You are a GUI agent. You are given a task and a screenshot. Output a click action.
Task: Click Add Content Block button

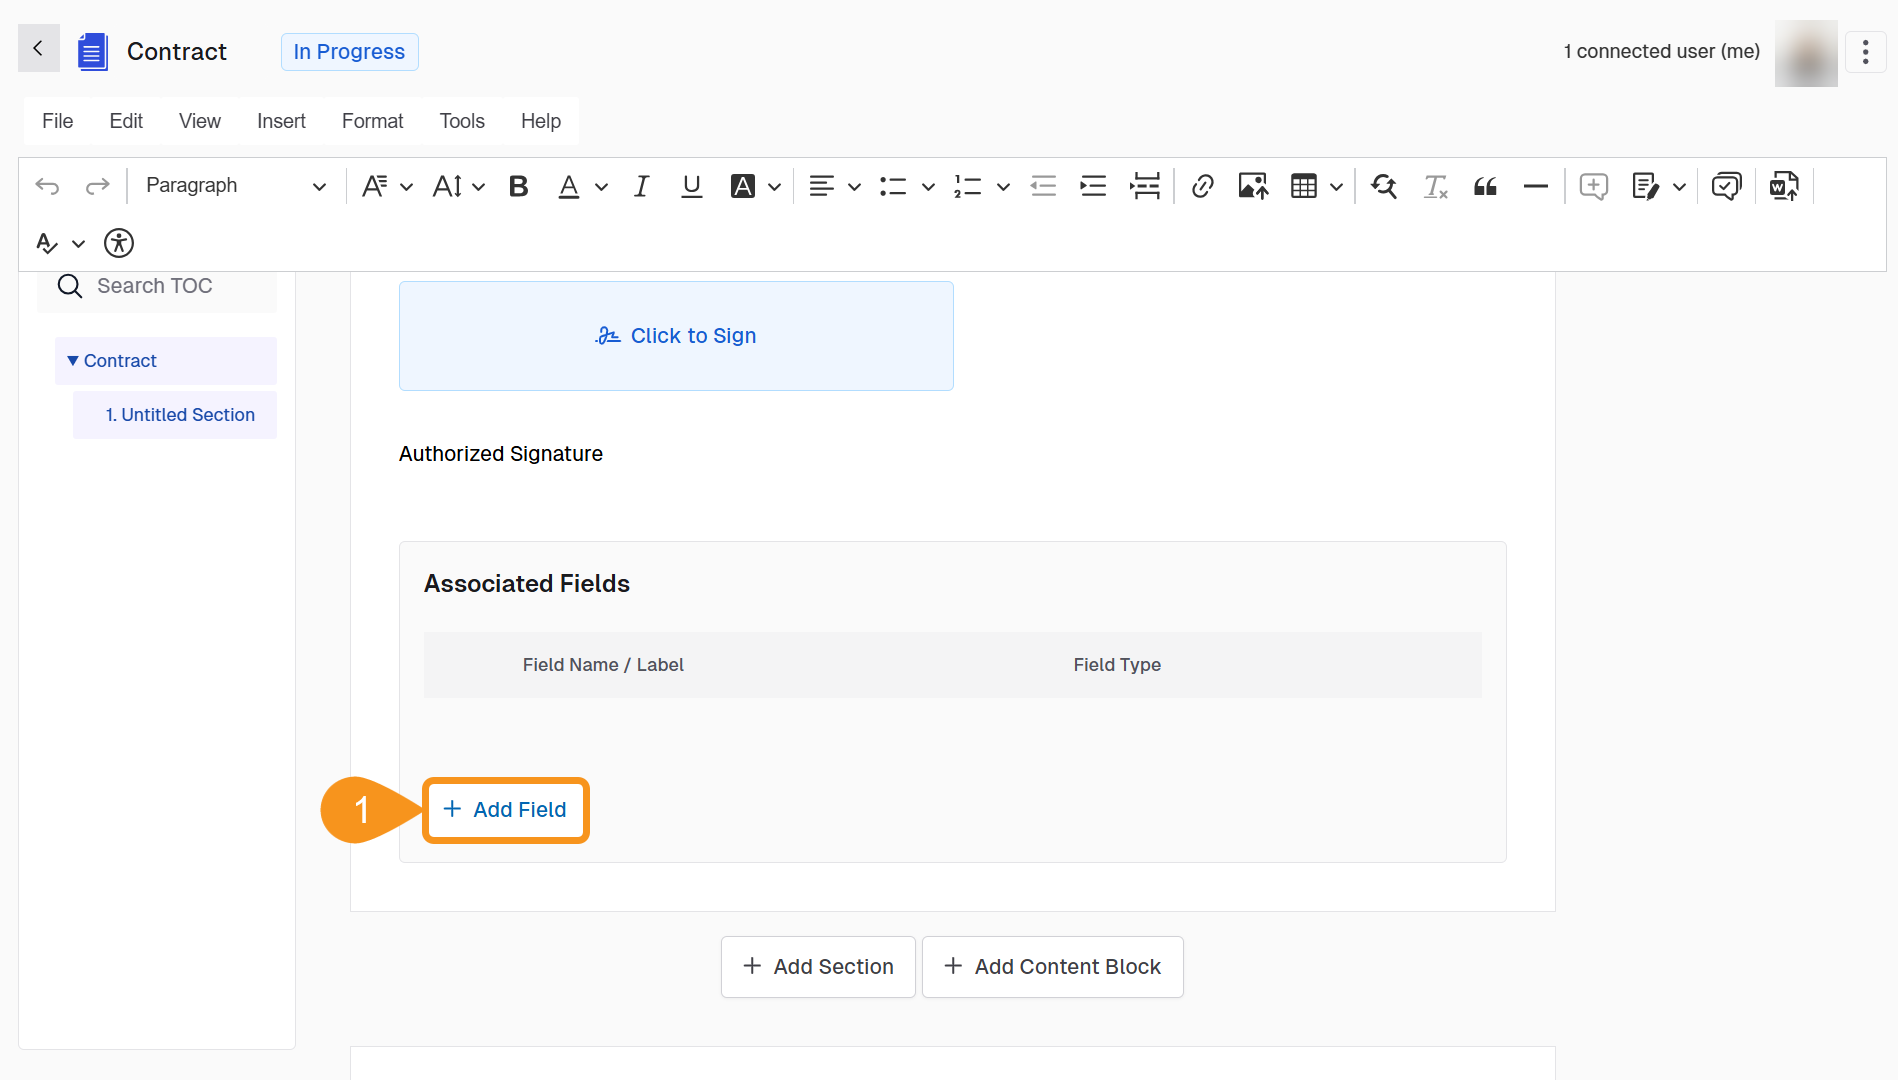tap(1052, 967)
